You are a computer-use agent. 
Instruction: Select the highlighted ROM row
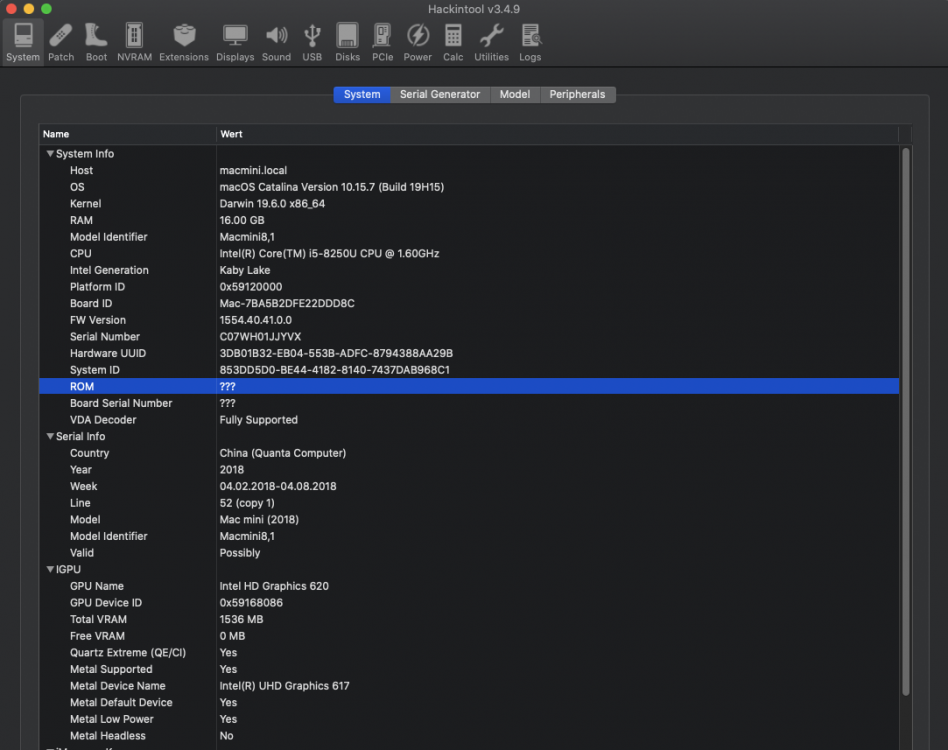[469, 386]
